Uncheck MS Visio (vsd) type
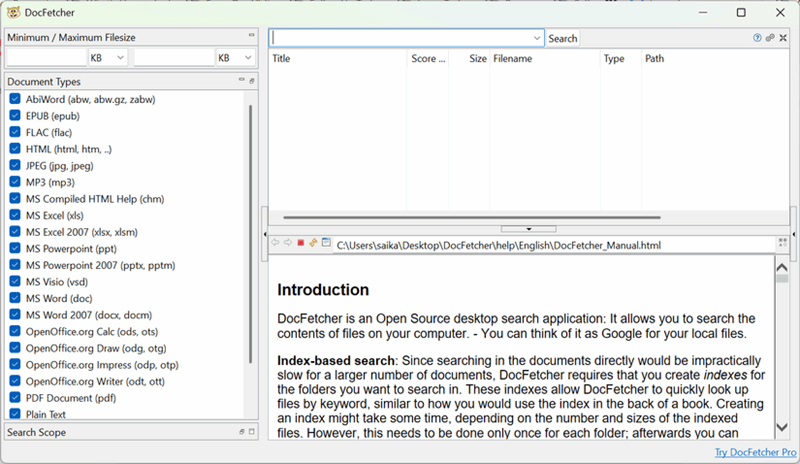 15,281
